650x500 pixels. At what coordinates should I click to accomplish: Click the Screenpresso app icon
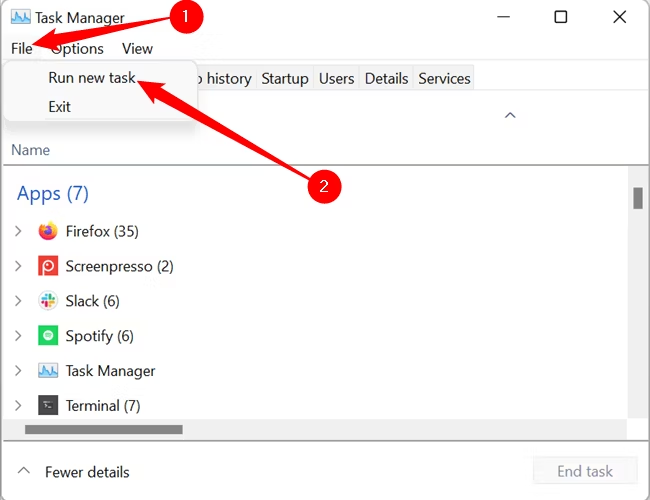click(48, 266)
